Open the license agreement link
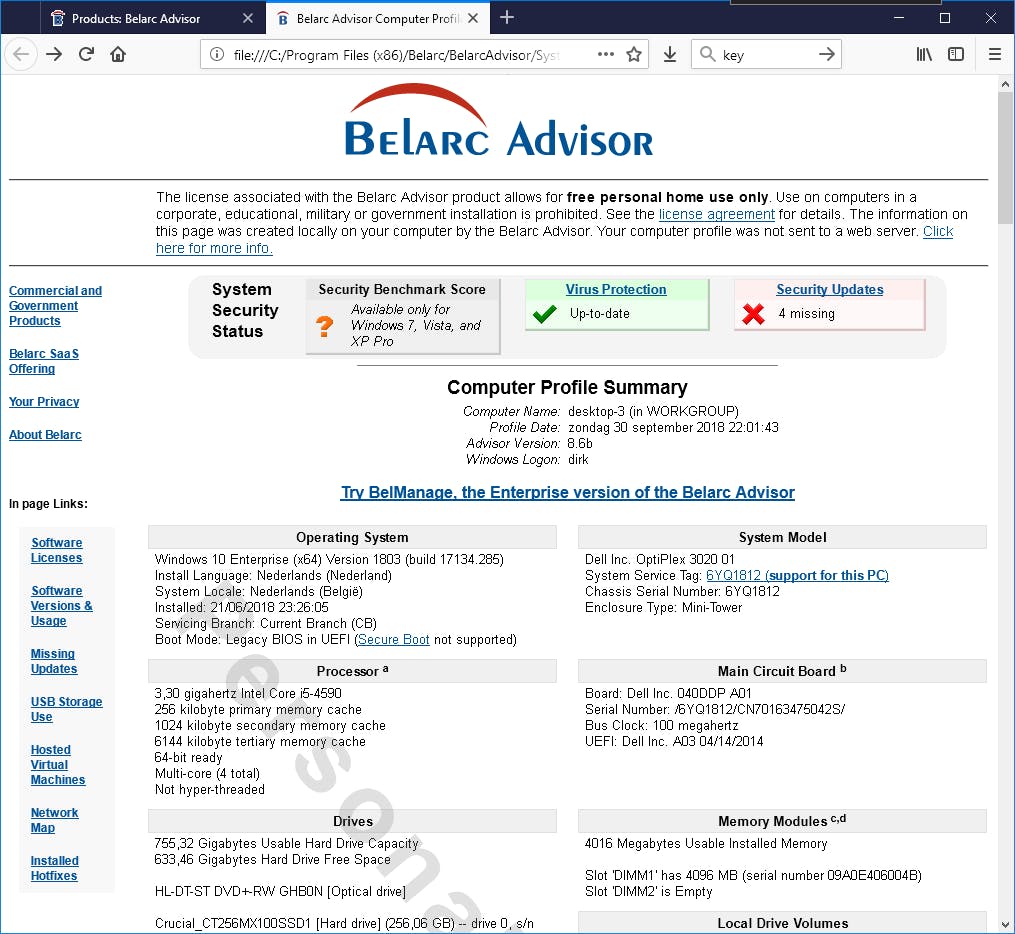The width and height of the screenshot is (1015, 934). pos(717,214)
